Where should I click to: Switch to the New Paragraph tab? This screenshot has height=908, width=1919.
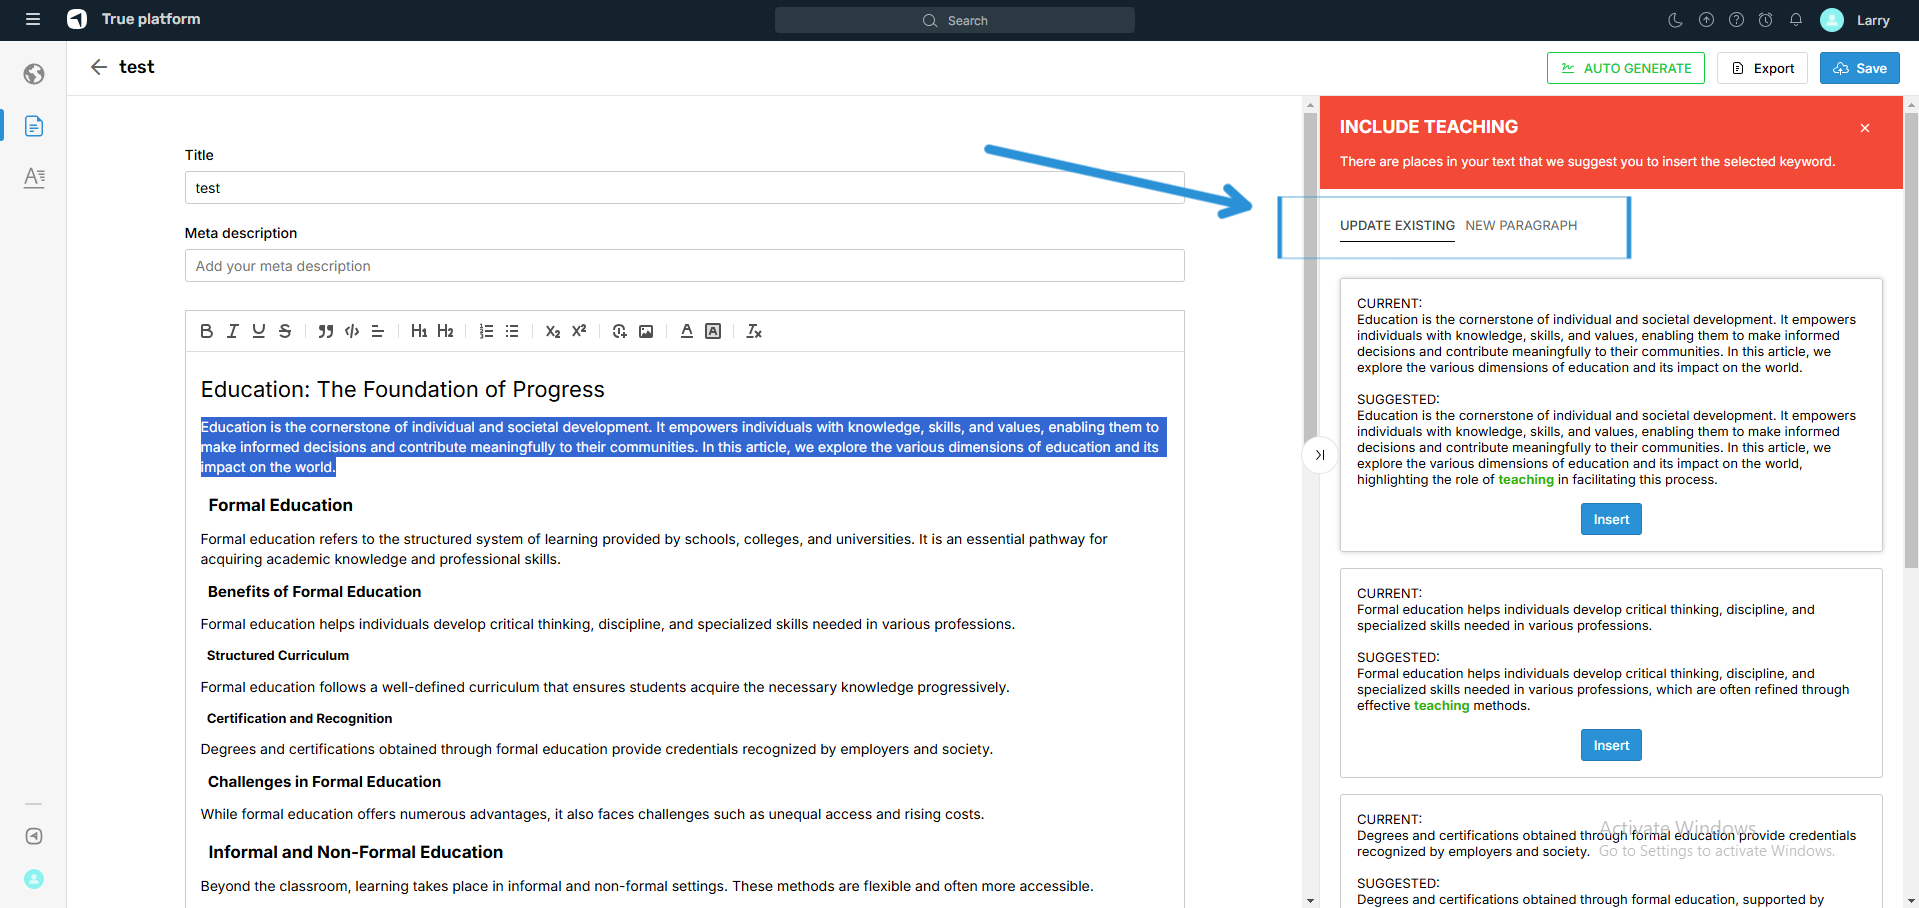(1521, 226)
